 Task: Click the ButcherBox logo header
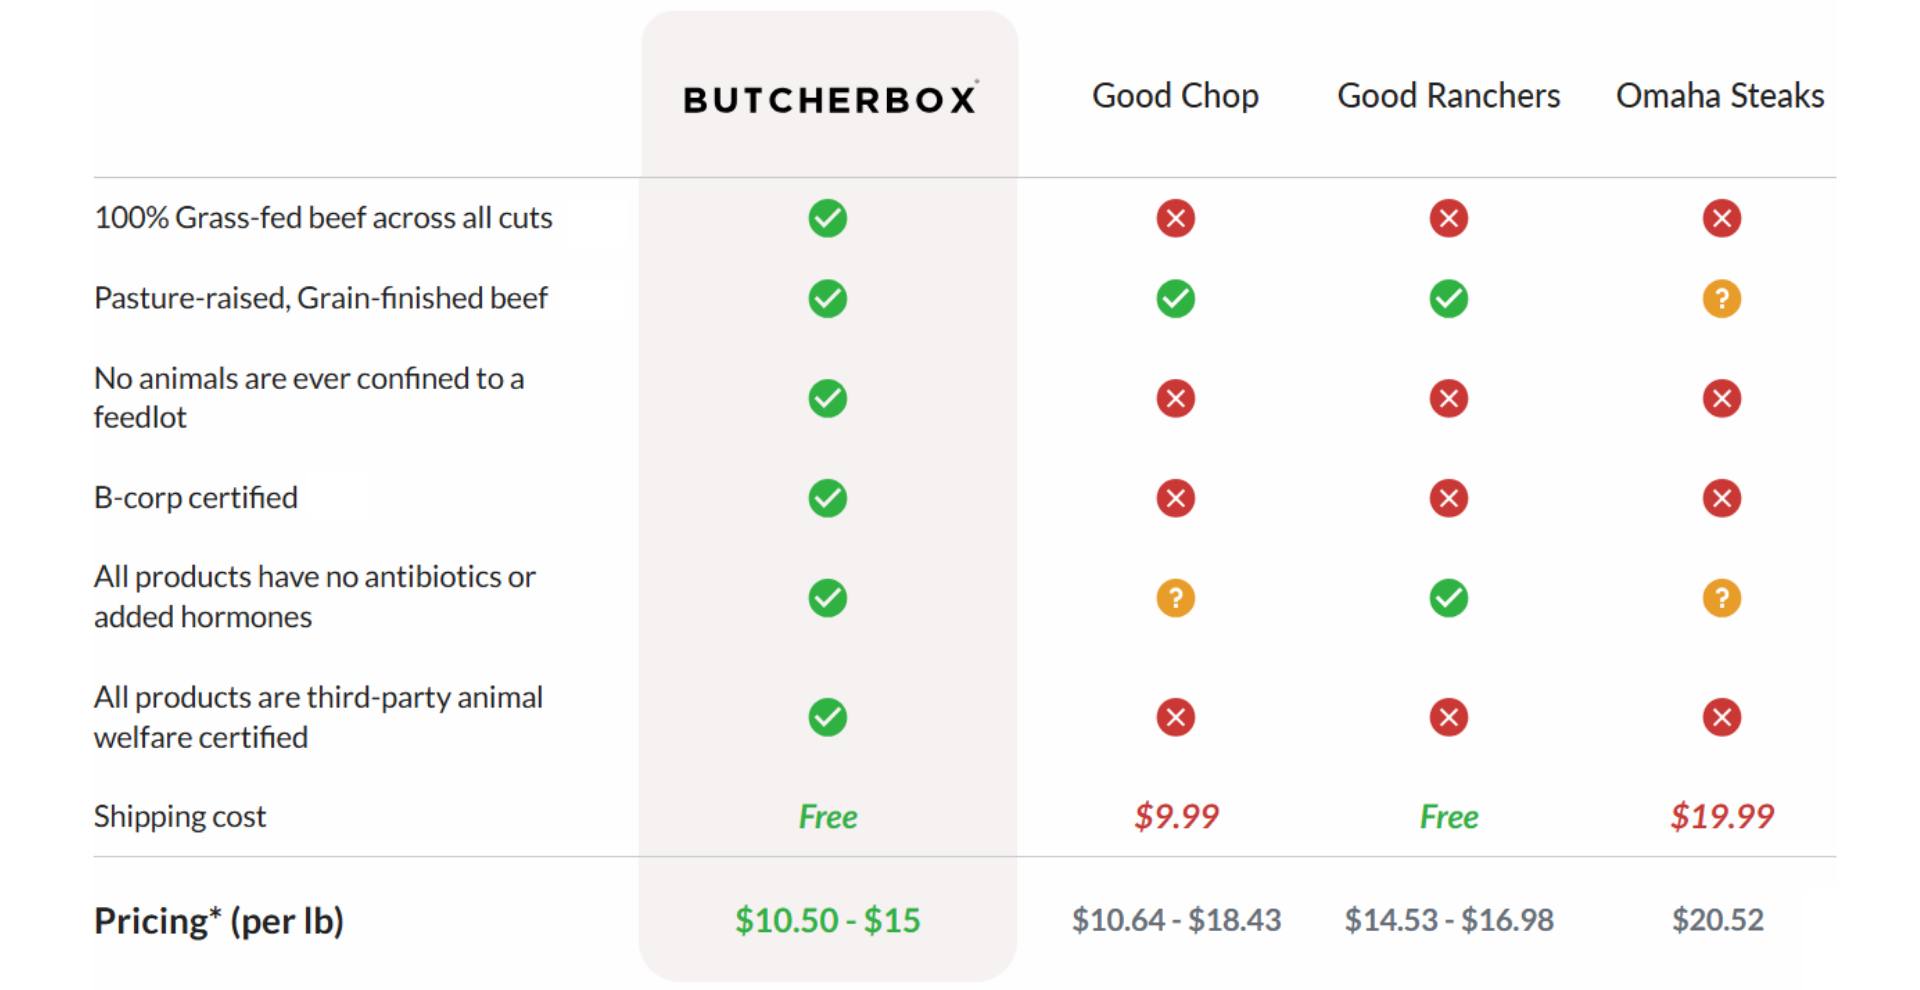click(829, 99)
